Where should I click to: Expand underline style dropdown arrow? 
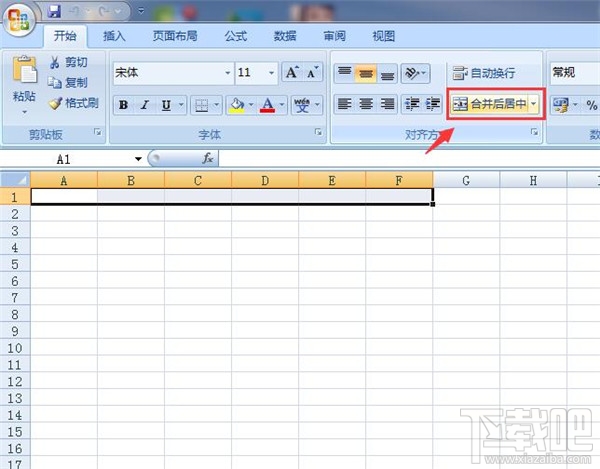181,105
